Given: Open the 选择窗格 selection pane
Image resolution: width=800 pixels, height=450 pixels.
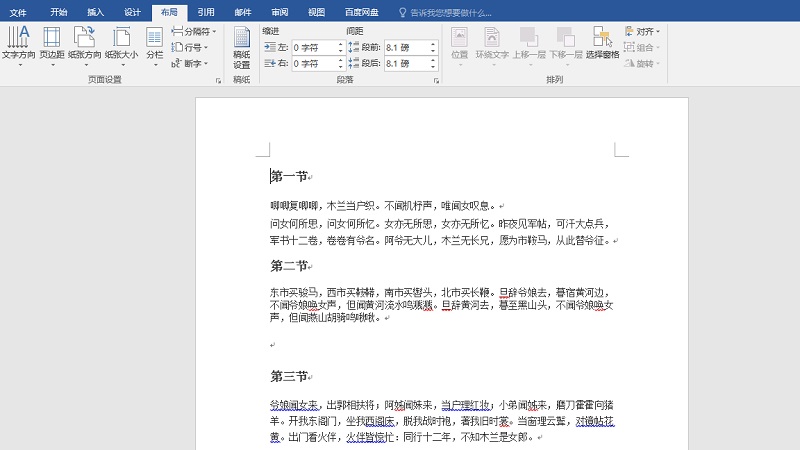Looking at the screenshot, I should pyautogui.click(x=602, y=44).
